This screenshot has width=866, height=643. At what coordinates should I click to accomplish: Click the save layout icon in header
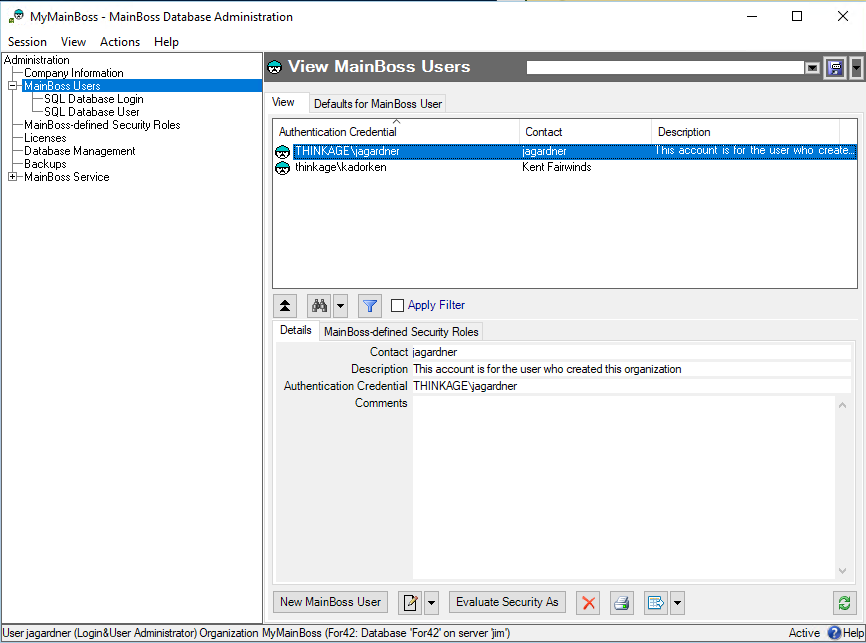(x=835, y=68)
